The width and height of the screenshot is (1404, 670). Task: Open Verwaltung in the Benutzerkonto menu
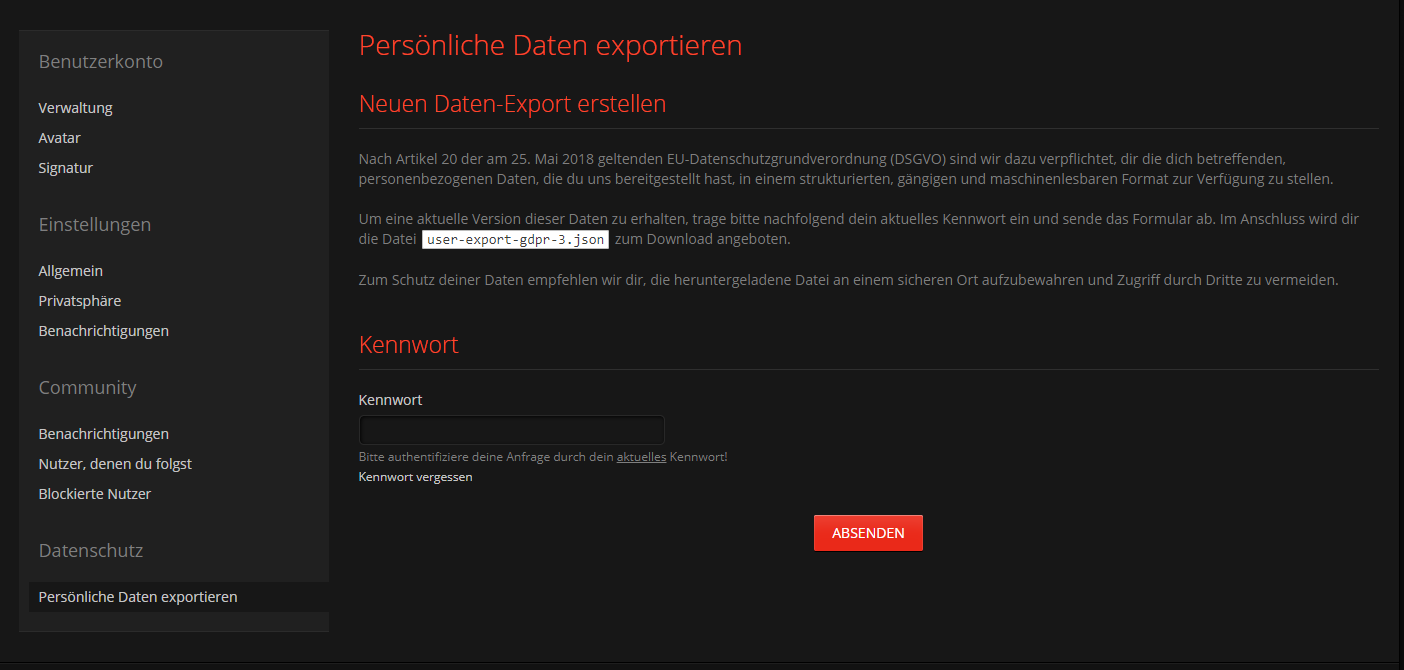(75, 108)
